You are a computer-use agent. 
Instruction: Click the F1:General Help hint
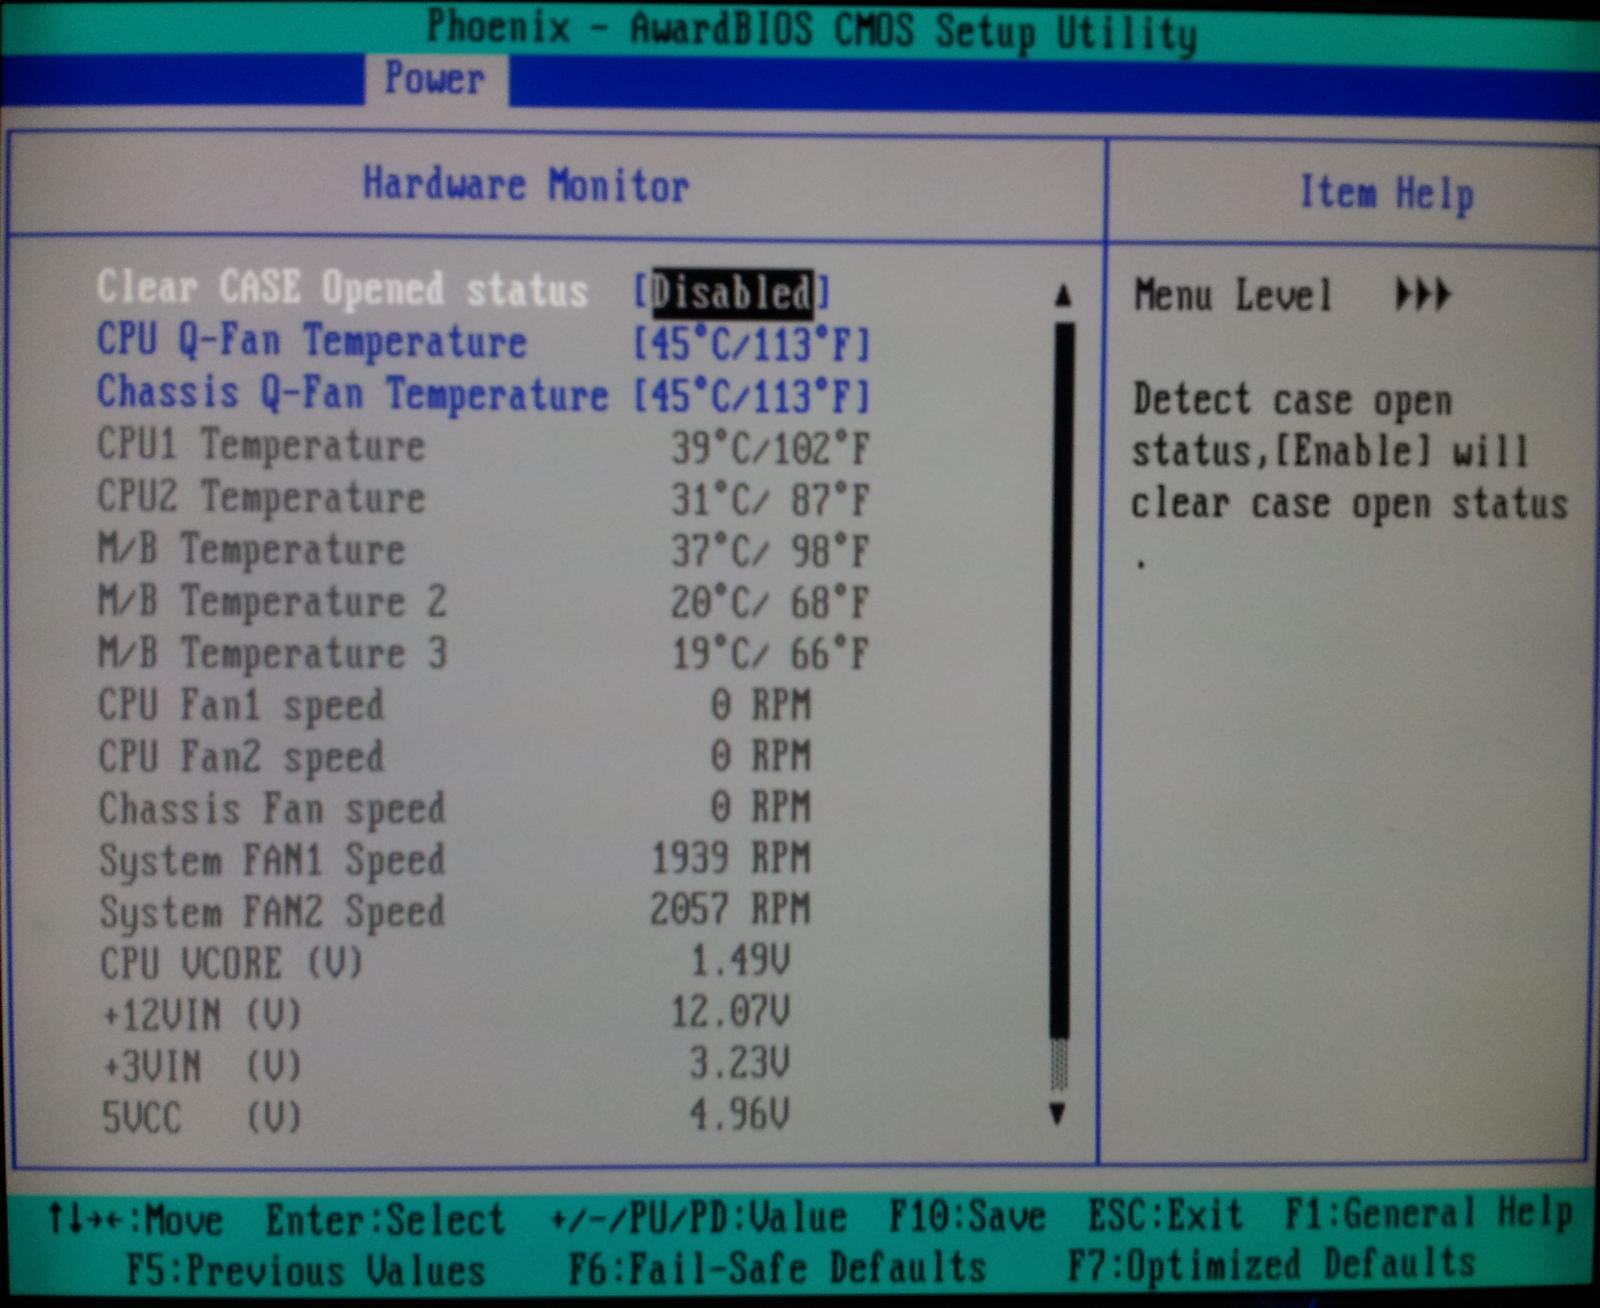tap(1430, 1215)
